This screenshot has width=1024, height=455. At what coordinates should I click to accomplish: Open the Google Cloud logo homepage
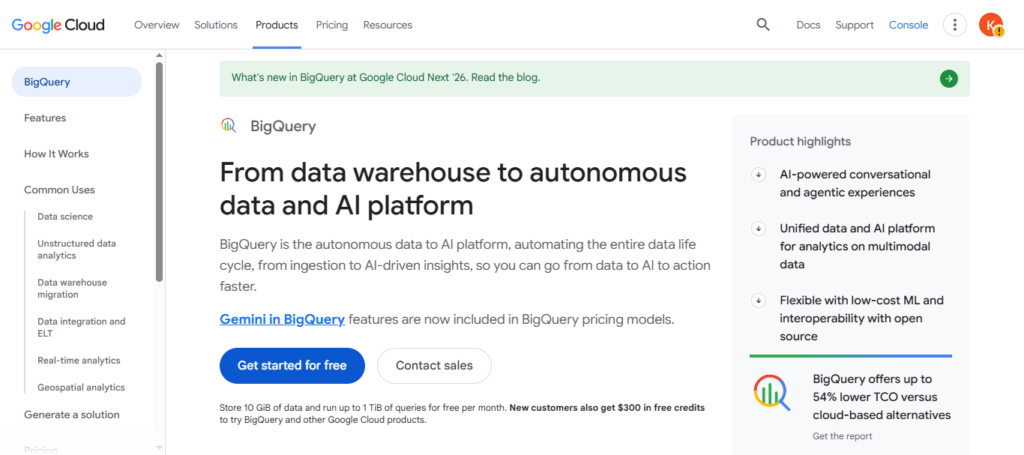(x=58, y=25)
